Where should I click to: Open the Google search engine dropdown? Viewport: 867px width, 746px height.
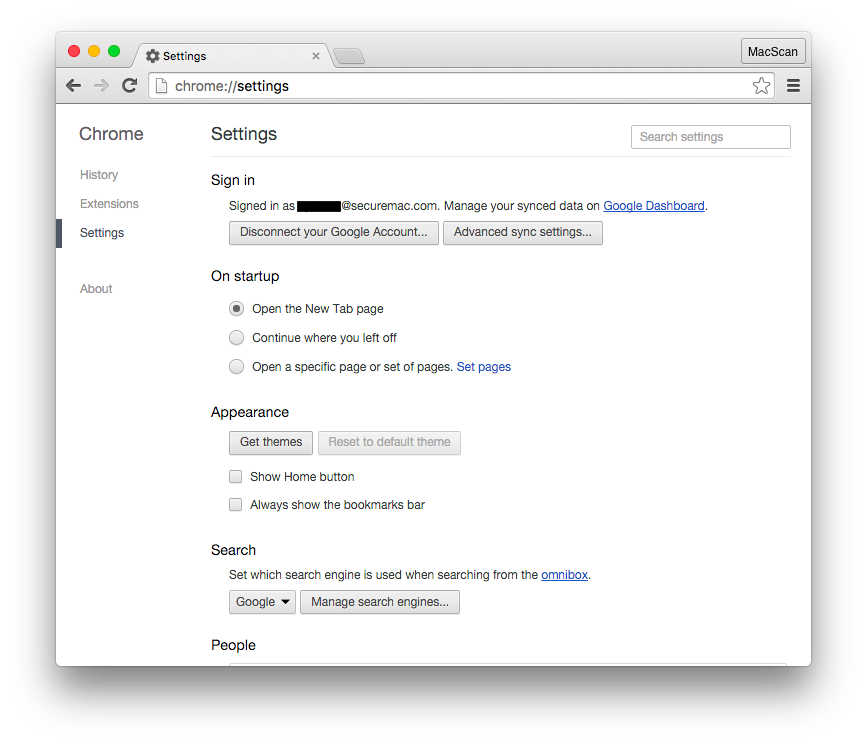click(x=263, y=602)
